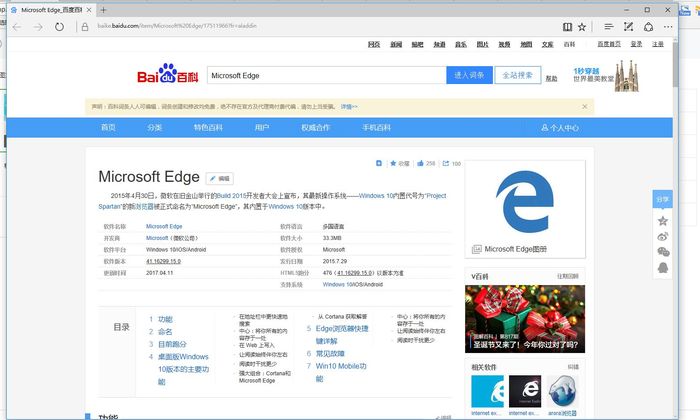The height and width of the screenshot is (420, 700).
Task: Open 用户 in blue navigation bar
Action: click(x=262, y=128)
